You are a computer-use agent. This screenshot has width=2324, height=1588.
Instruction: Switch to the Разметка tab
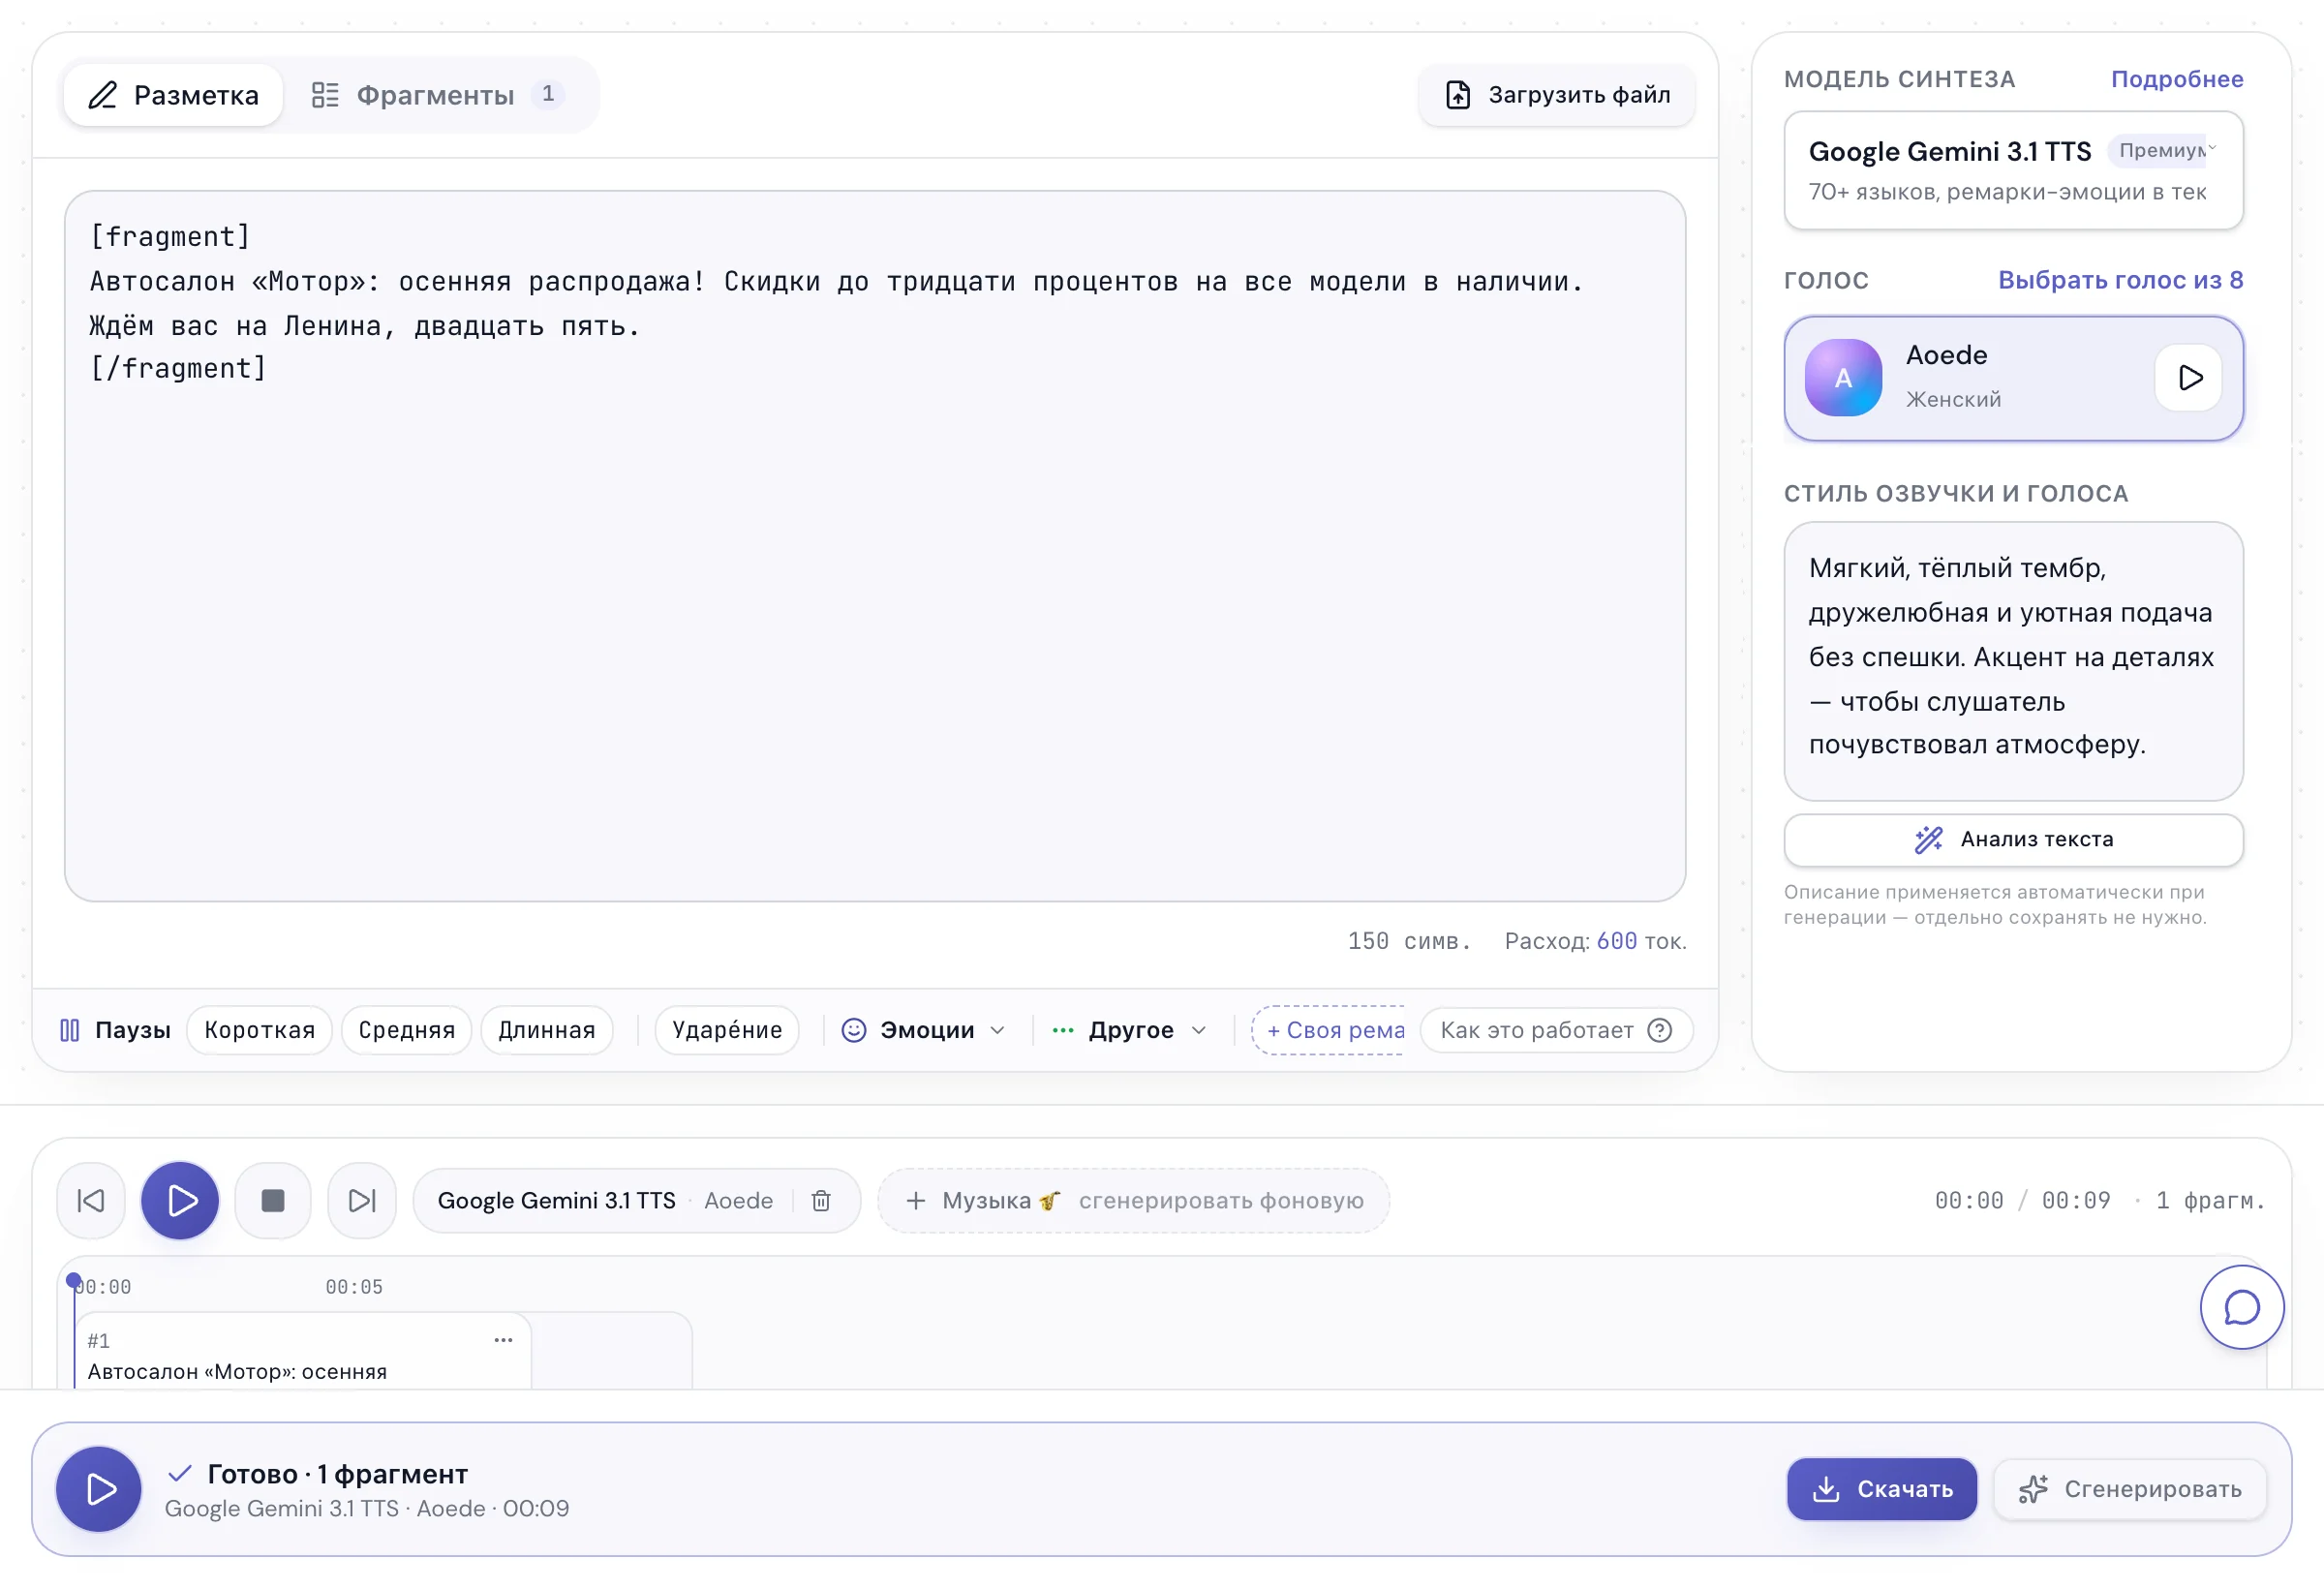[x=173, y=95]
